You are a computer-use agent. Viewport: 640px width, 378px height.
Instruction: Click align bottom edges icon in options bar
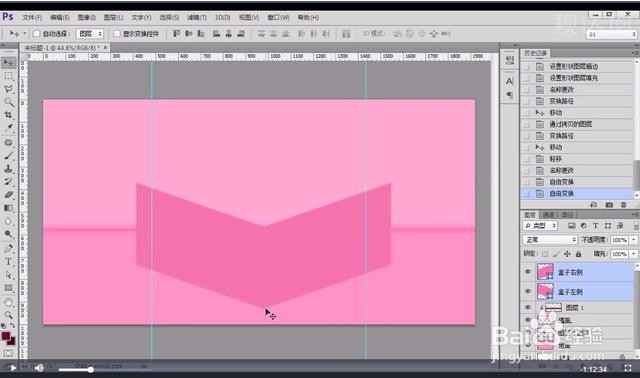[x=201, y=33]
